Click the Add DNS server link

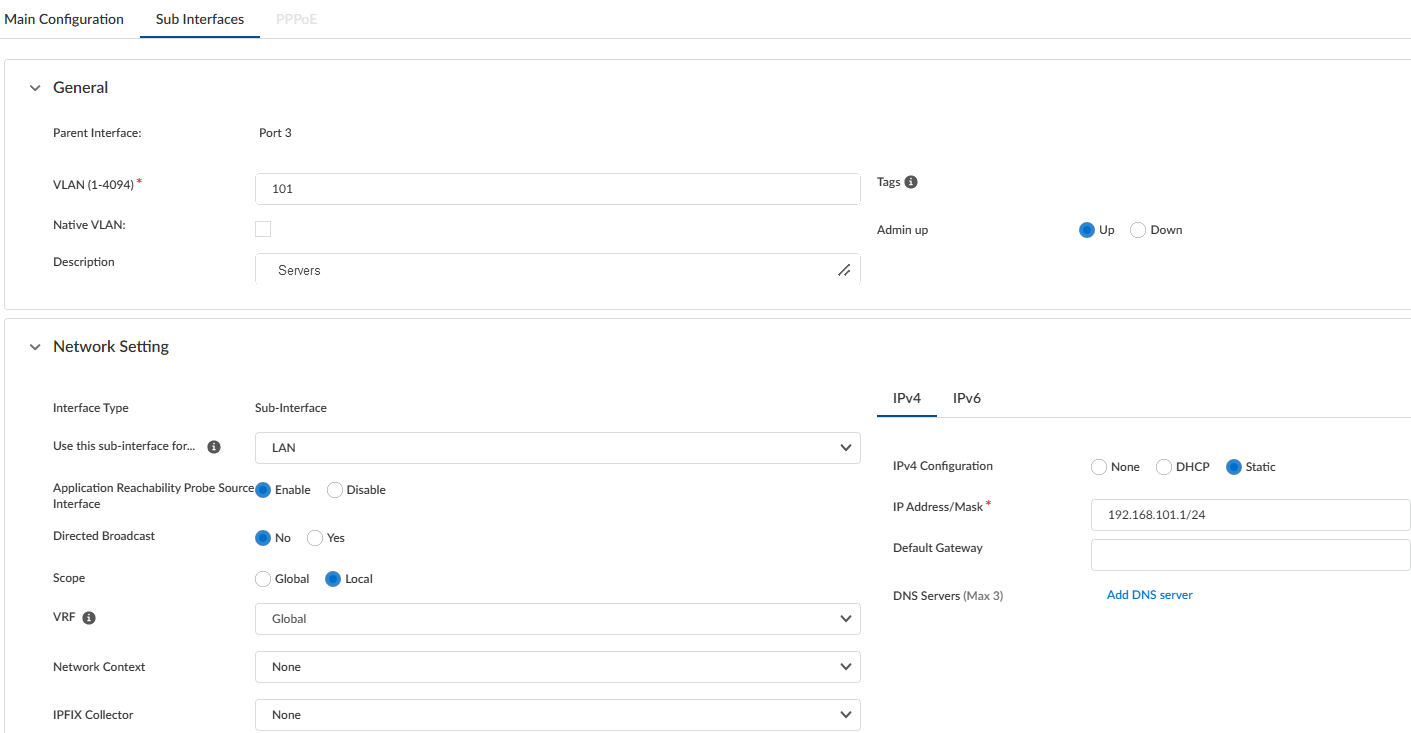coord(1149,595)
